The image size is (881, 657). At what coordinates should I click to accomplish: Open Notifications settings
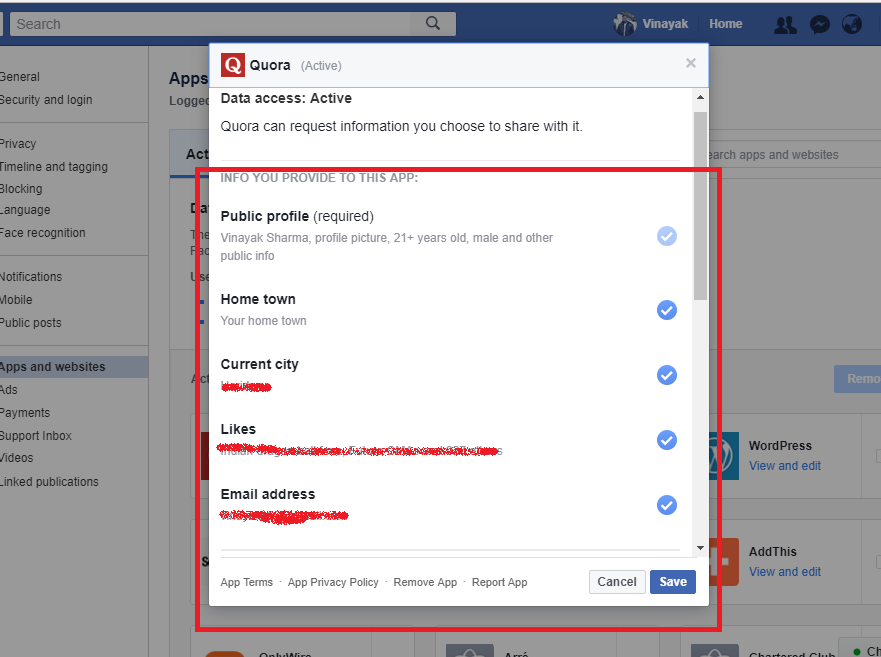31,277
